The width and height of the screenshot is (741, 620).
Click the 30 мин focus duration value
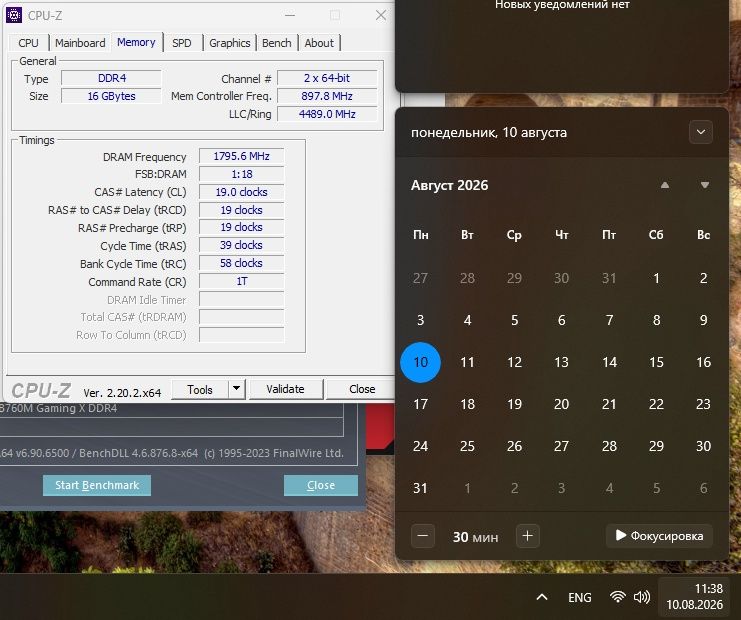click(x=475, y=537)
